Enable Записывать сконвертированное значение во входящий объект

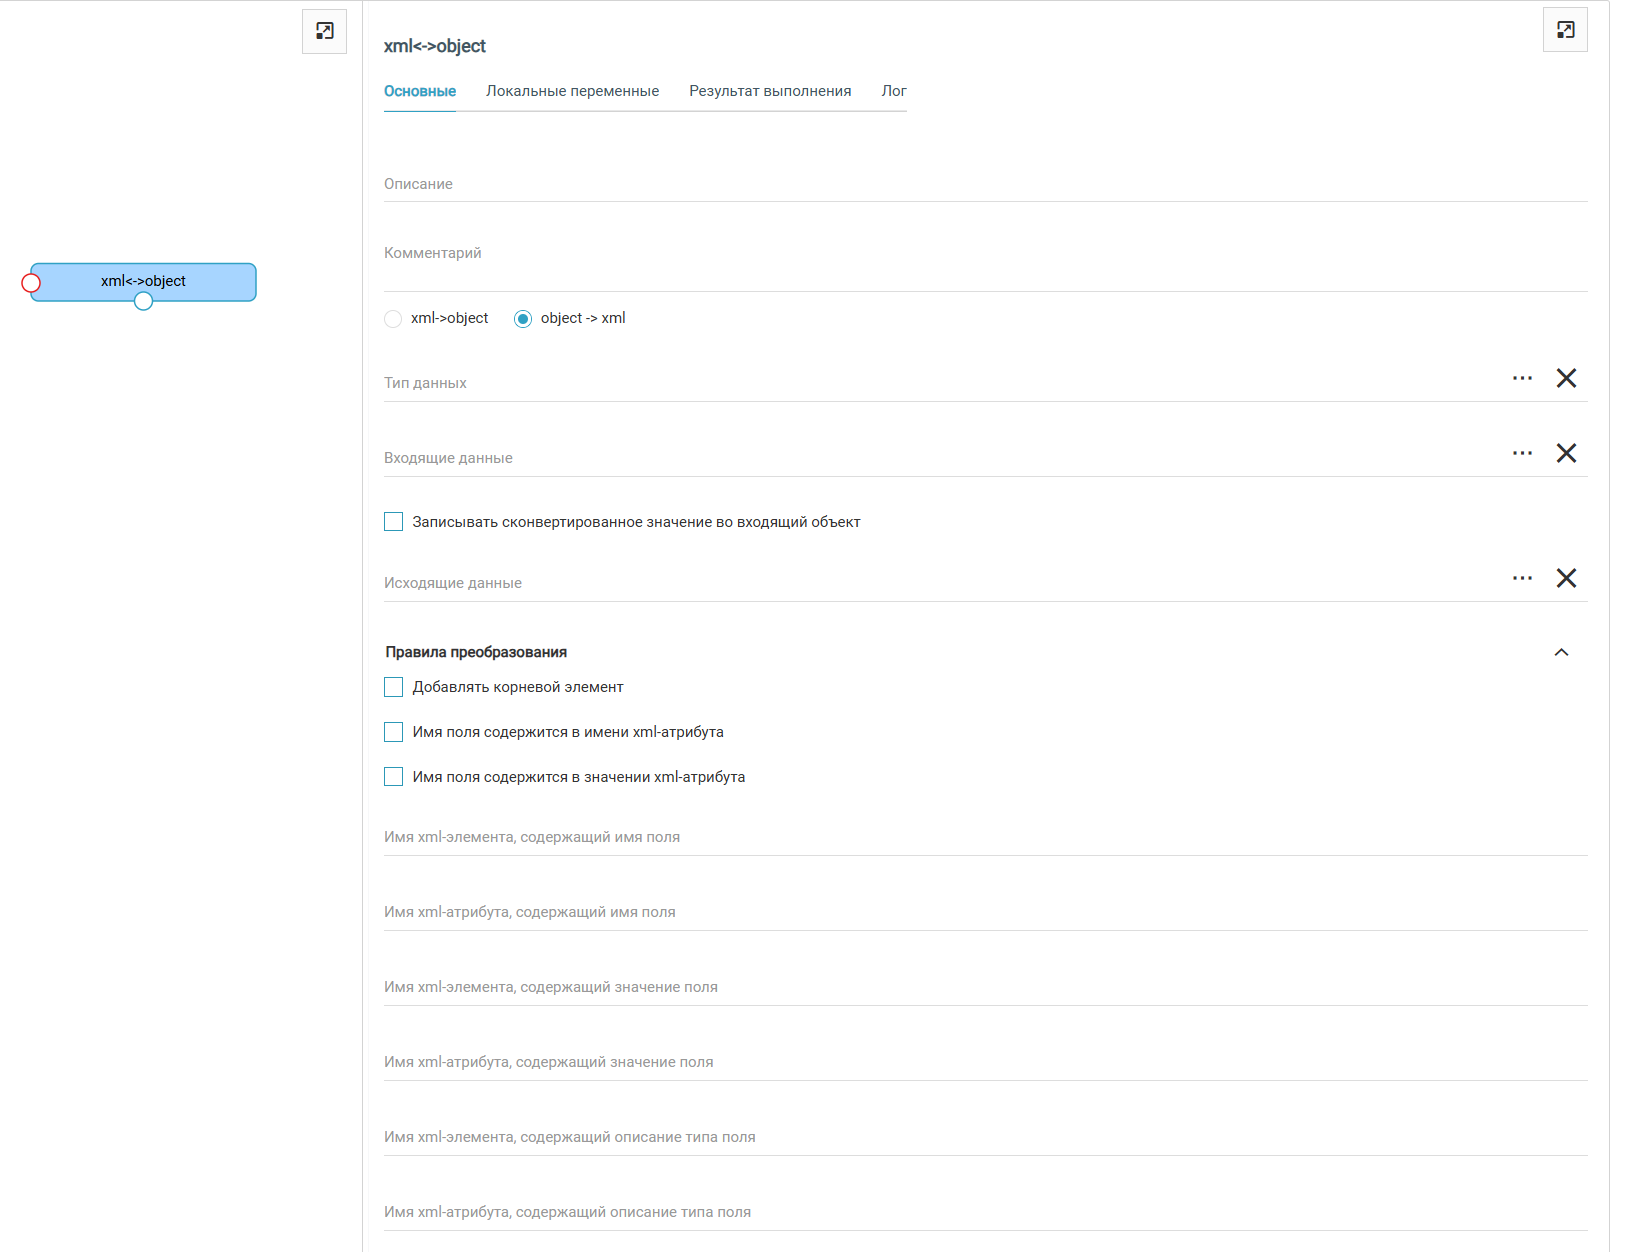click(x=394, y=522)
